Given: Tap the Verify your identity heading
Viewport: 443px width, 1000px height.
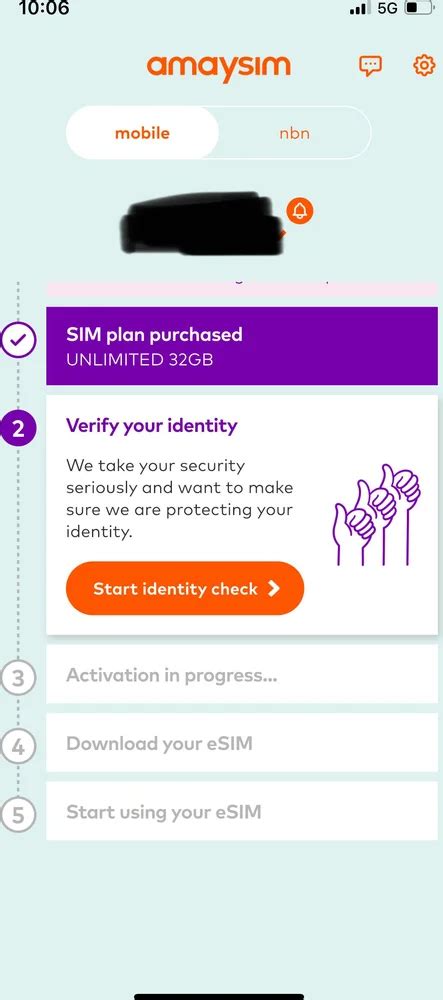Looking at the screenshot, I should (x=152, y=426).
